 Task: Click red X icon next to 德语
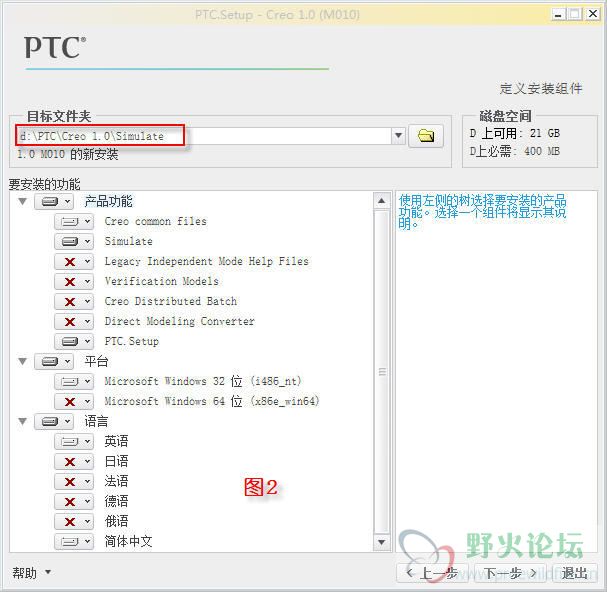pos(70,502)
